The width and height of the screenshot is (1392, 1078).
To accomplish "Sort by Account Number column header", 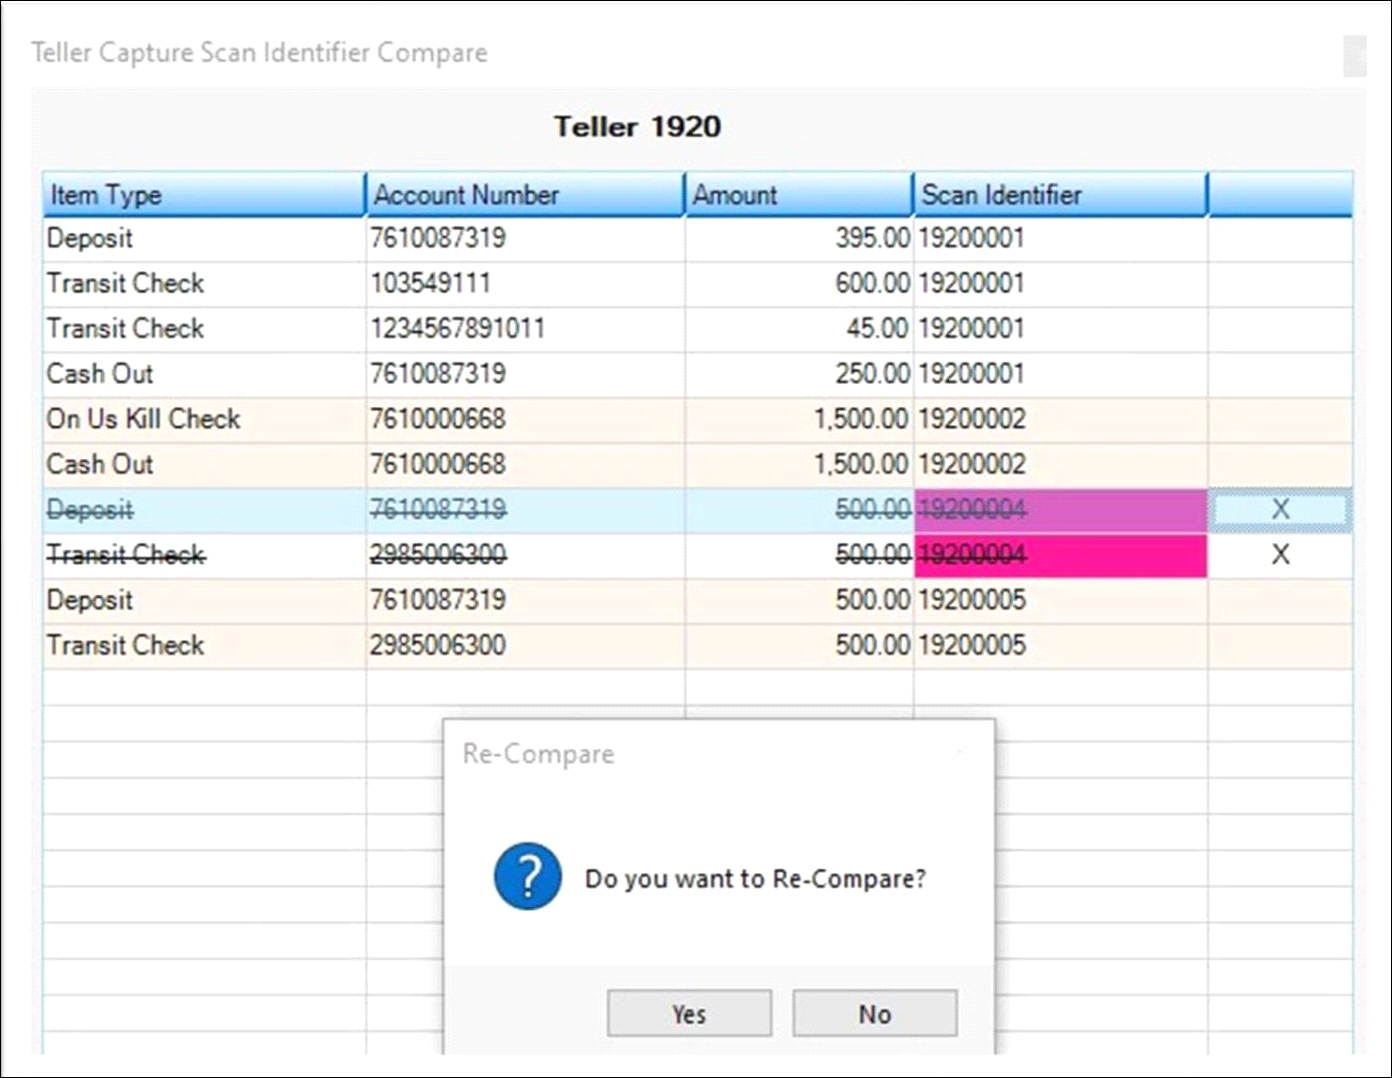I will point(525,194).
